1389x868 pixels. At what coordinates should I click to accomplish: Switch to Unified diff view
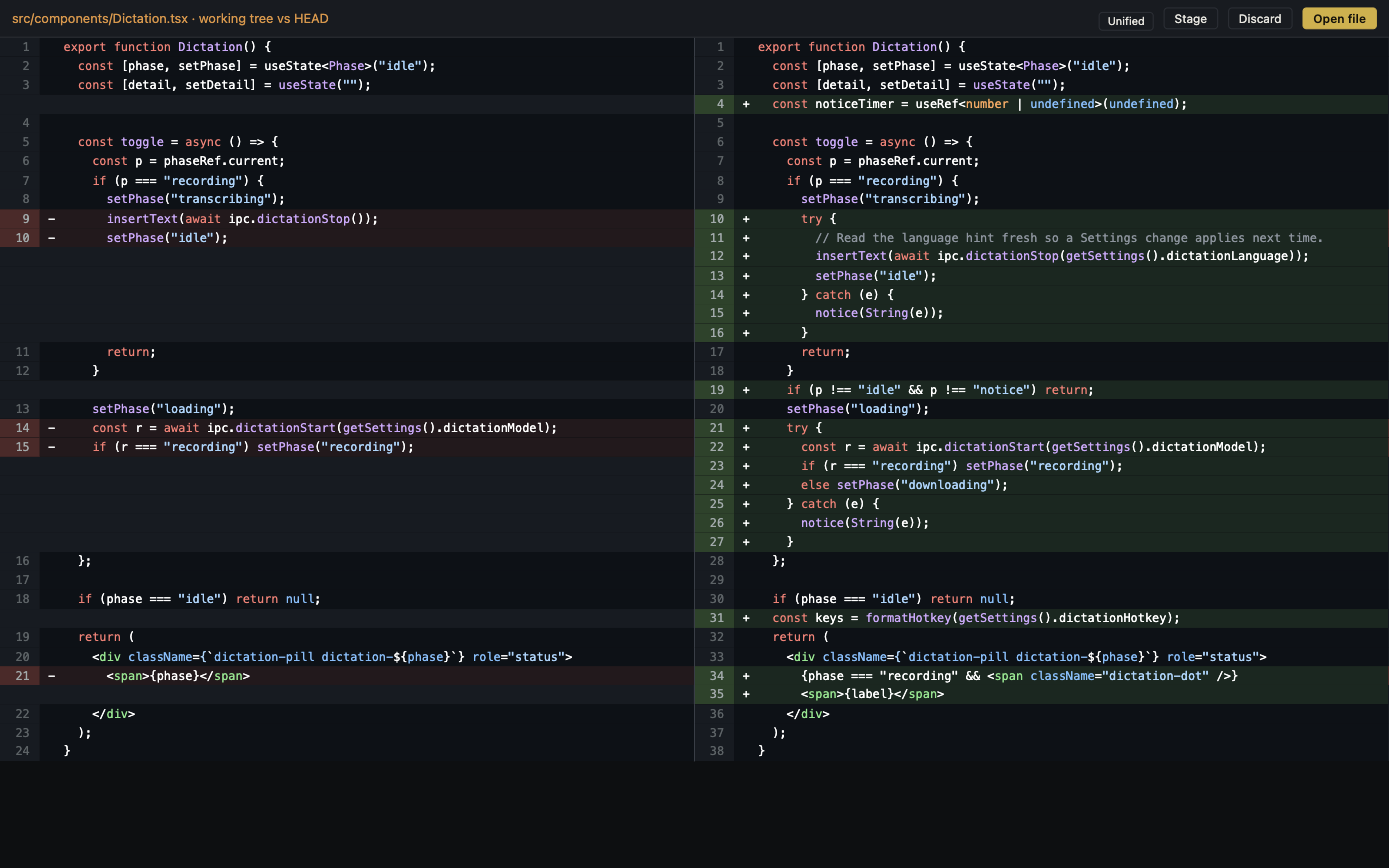1126,20
